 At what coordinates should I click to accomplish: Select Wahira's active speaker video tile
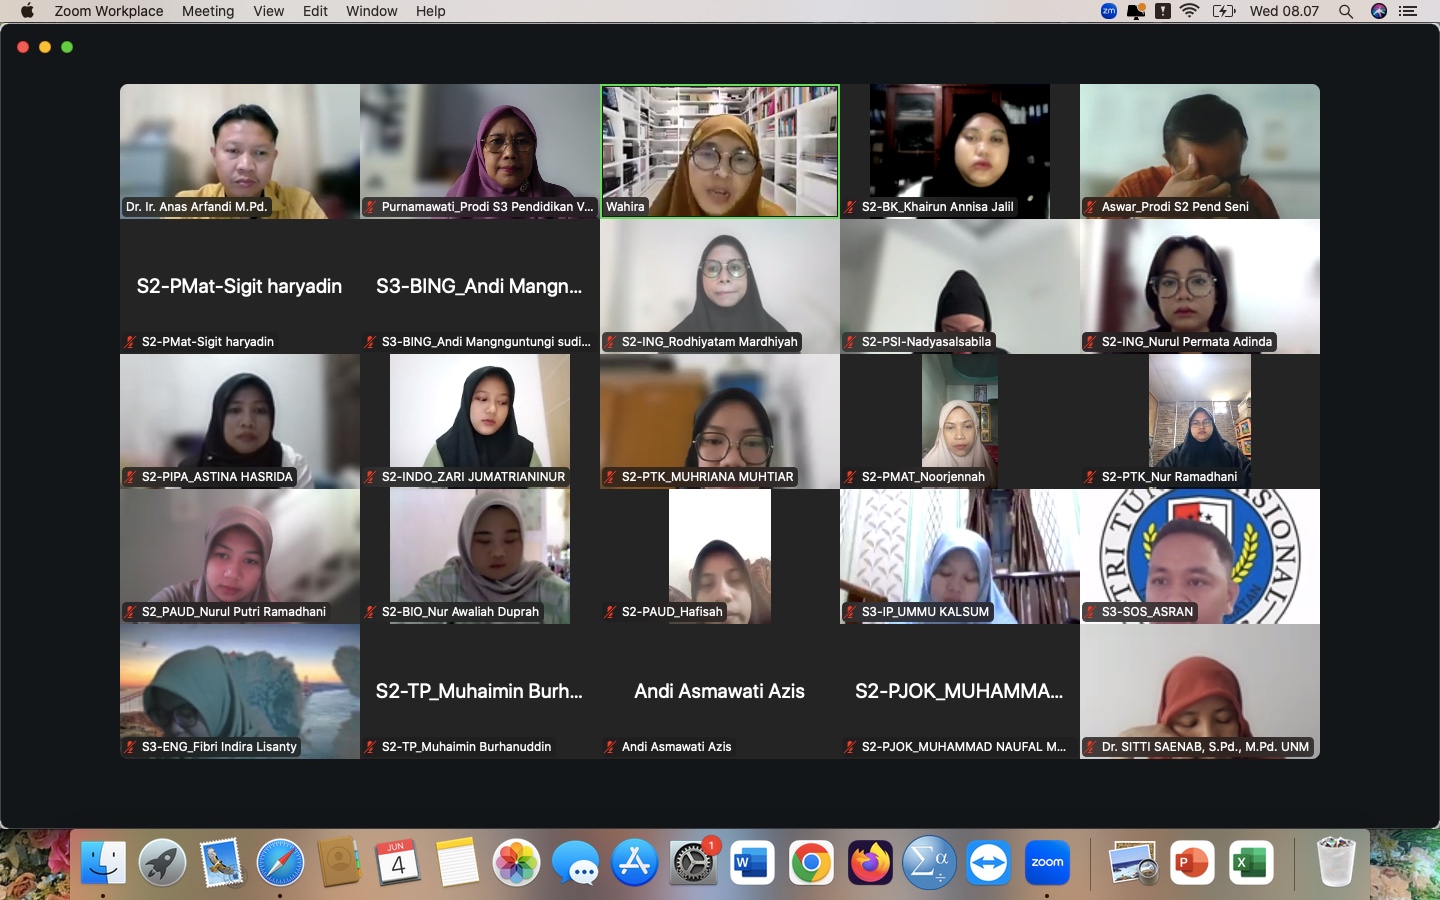[720, 151]
